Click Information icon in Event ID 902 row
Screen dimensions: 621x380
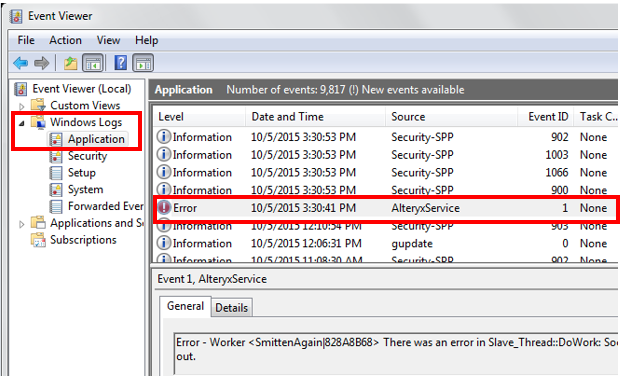[x=164, y=137]
